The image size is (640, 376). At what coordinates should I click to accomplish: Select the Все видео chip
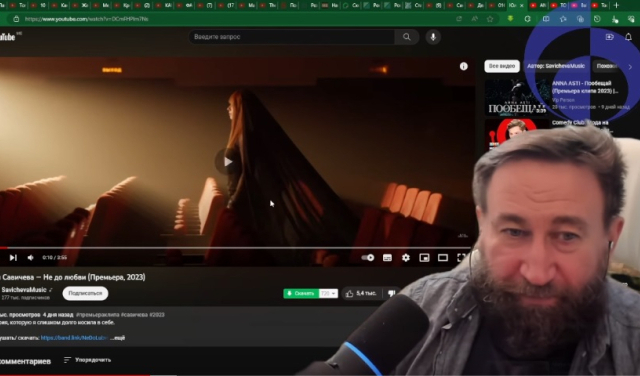click(x=502, y=66)
